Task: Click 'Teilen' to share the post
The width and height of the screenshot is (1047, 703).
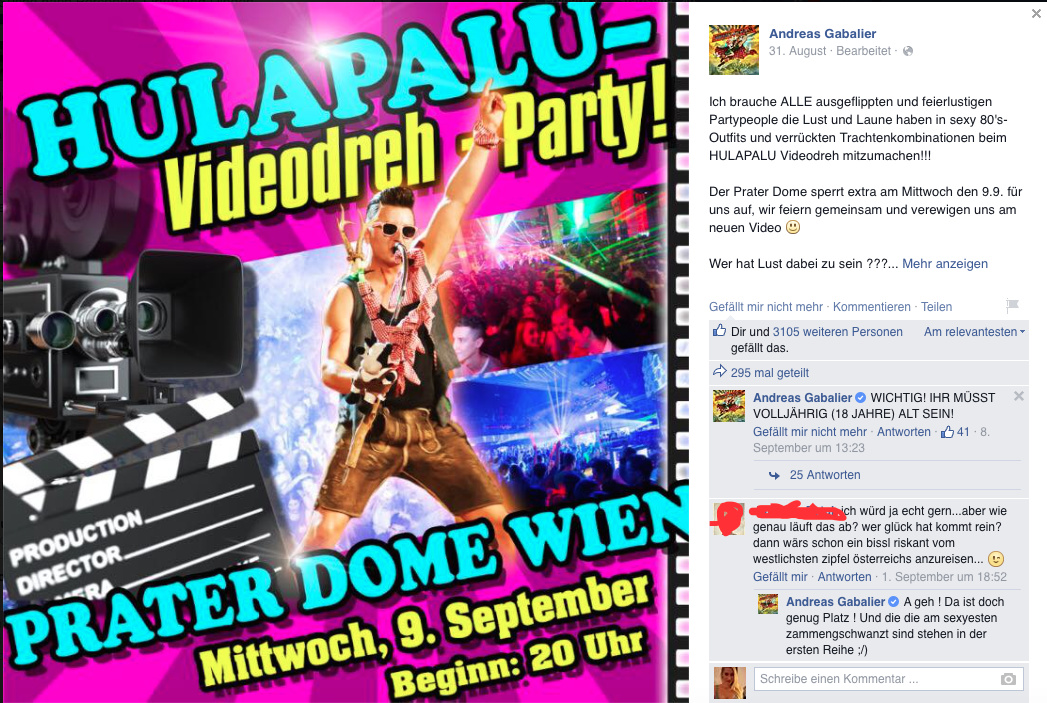Action: click(936, 306)
